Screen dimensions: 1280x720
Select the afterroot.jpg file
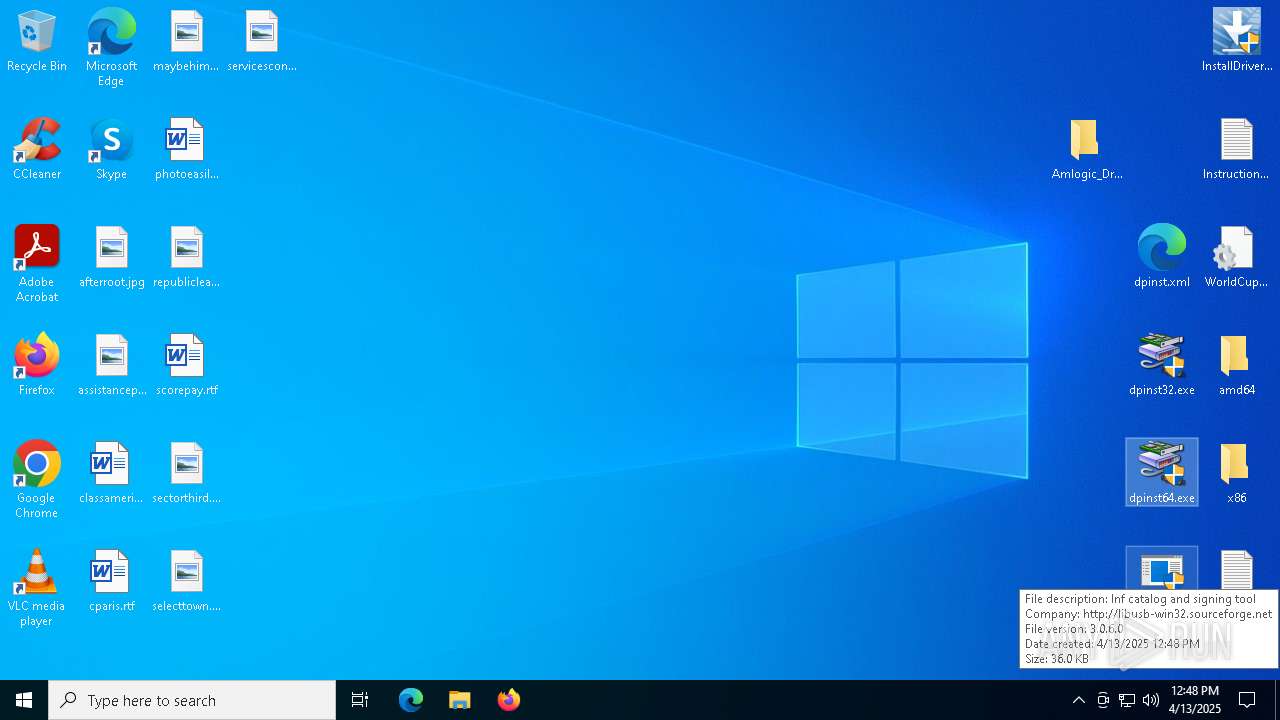111,258
